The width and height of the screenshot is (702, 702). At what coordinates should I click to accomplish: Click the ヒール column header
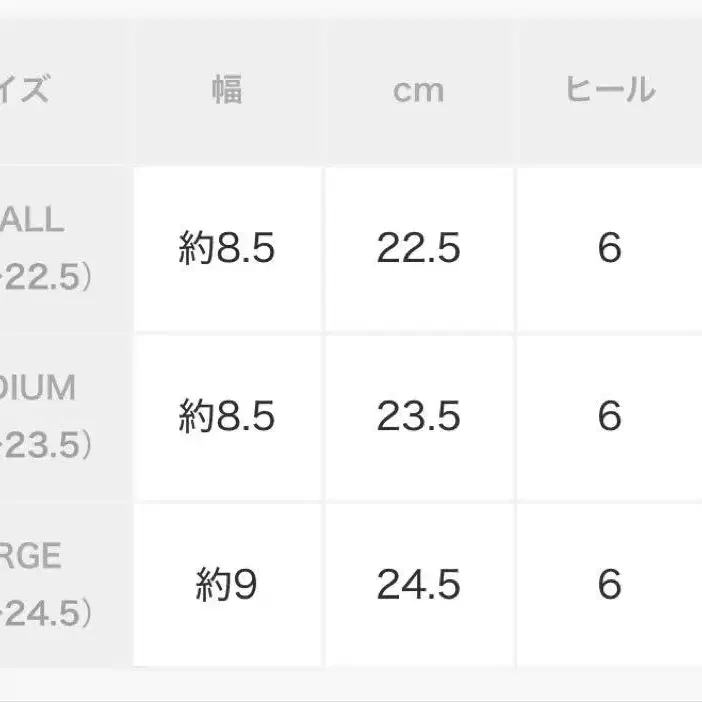pos(609,90)
